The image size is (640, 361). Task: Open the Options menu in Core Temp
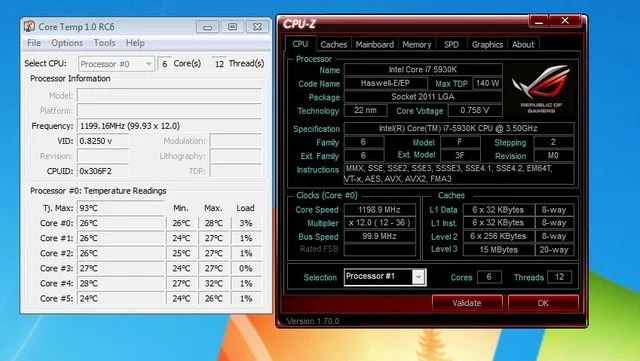pyautogui.click(x=67, y=43)
